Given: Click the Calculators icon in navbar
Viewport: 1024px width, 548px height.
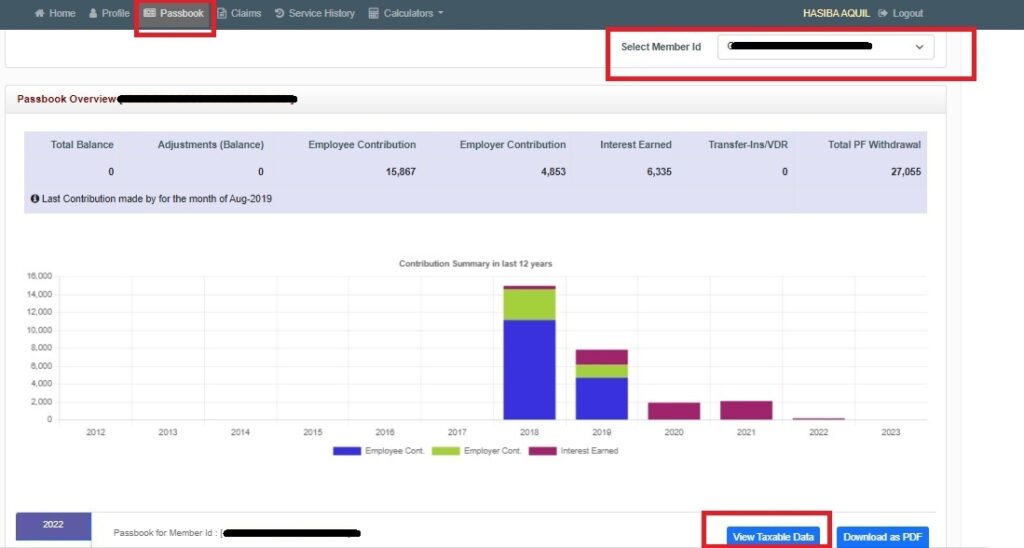Looking at the screenshot, I should (x=374, y=14).
